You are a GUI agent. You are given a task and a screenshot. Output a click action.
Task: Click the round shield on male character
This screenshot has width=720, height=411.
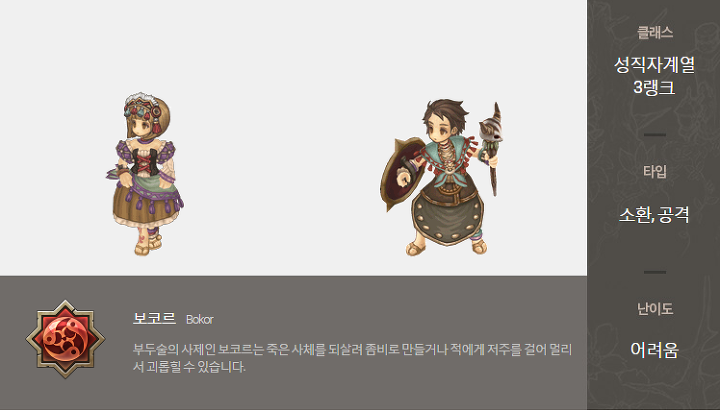401,174
